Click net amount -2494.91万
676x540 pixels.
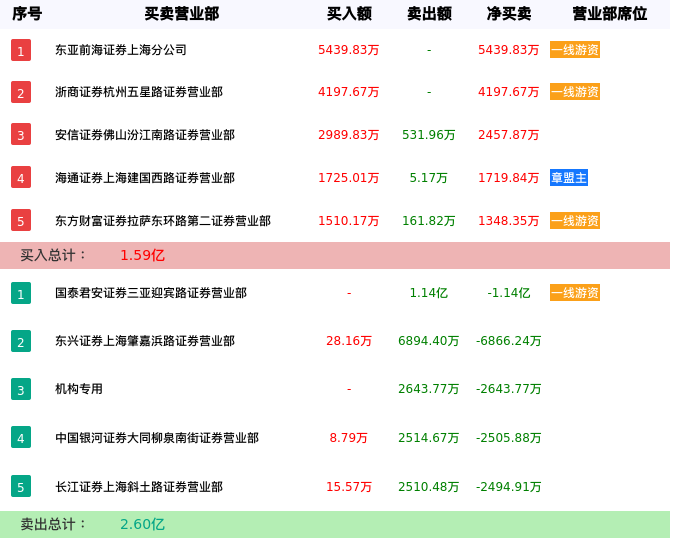(508, 487)
